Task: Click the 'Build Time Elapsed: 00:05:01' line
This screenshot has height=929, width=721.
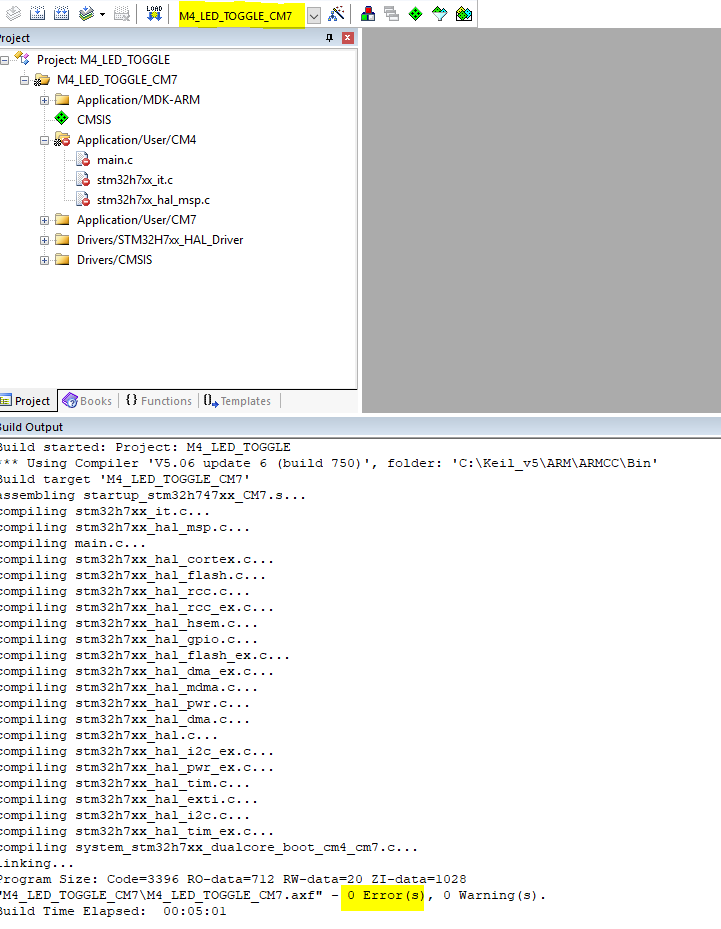Action: 113,911
